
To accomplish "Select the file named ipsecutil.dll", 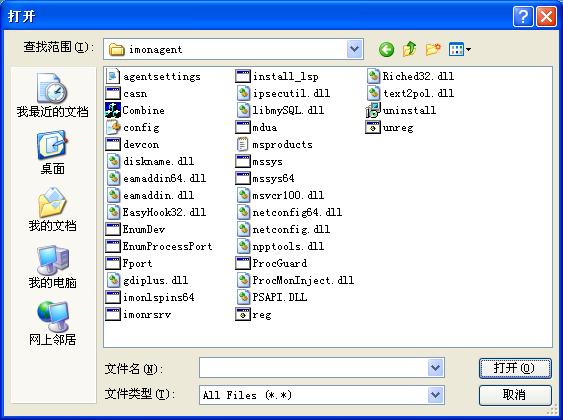I will click(x=283, y=93).
